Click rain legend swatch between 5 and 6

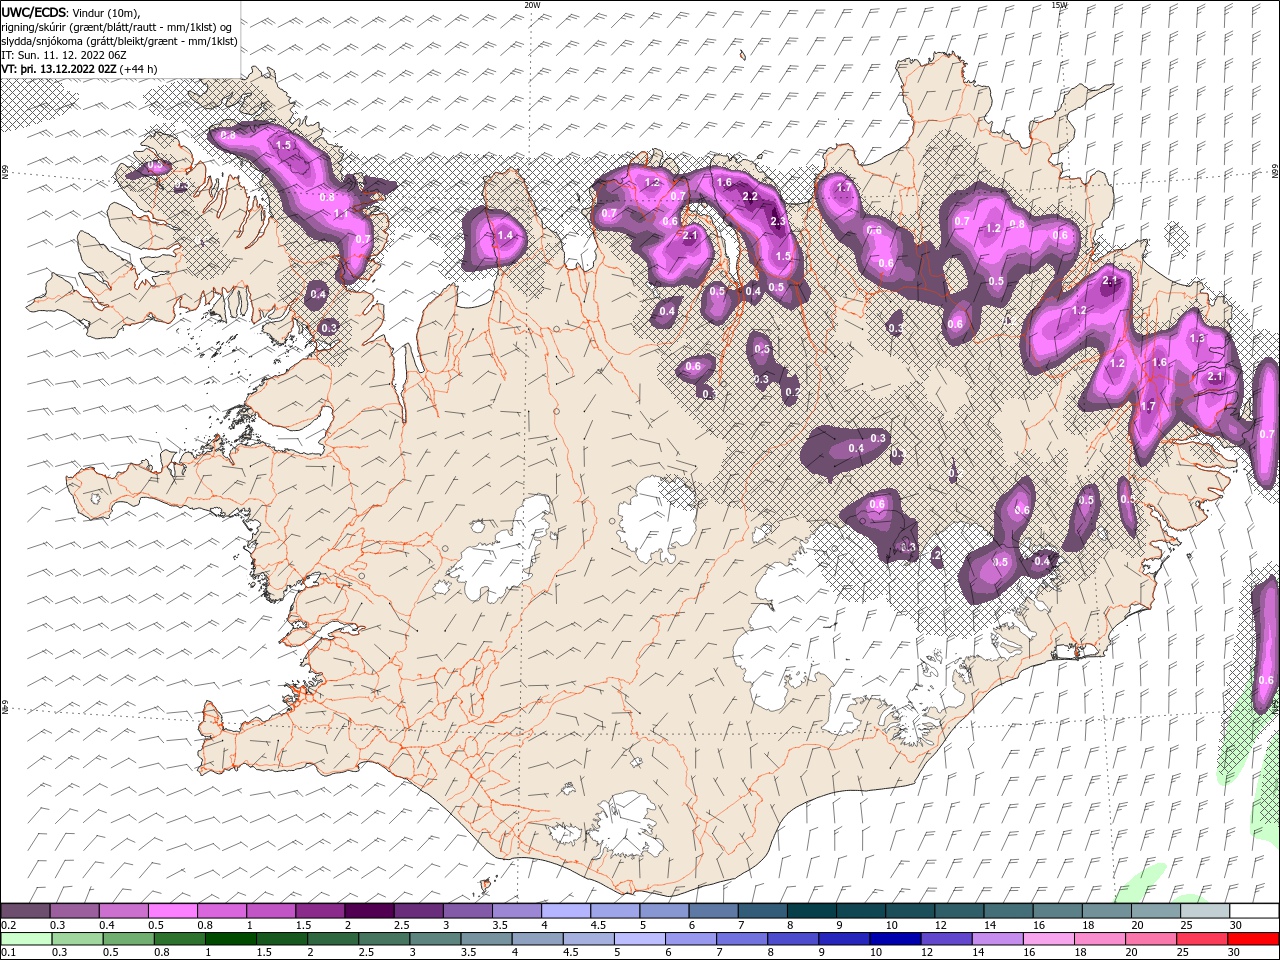point(639,939)
